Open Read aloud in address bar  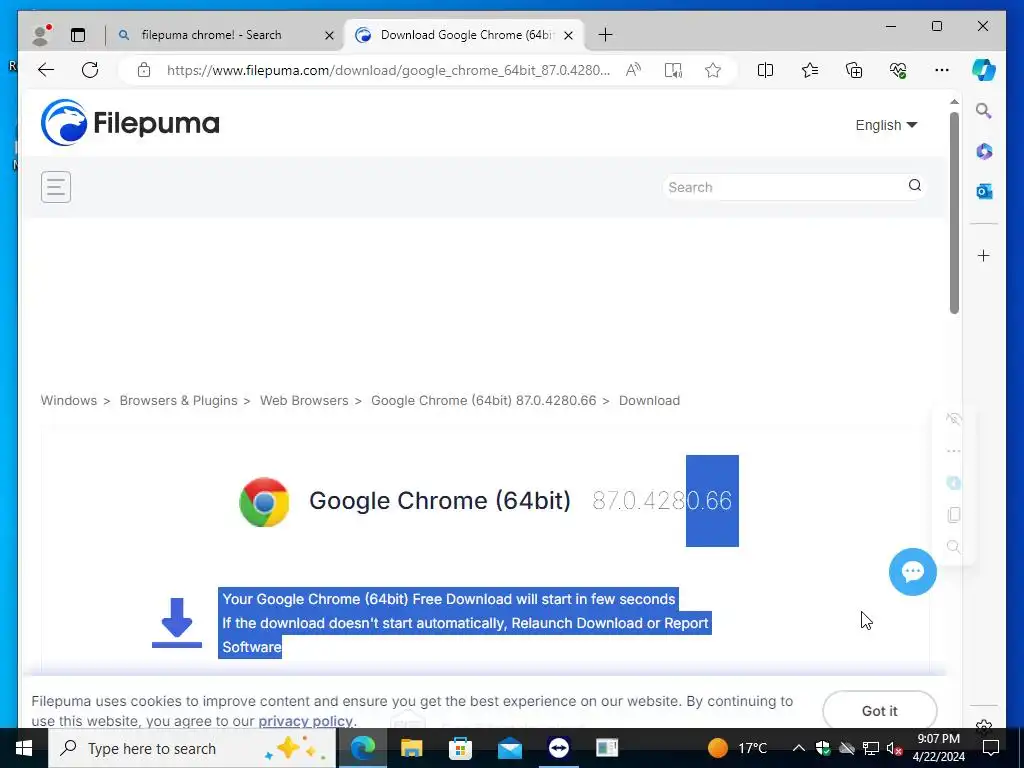pyautogui.click(x=633, y=70)
